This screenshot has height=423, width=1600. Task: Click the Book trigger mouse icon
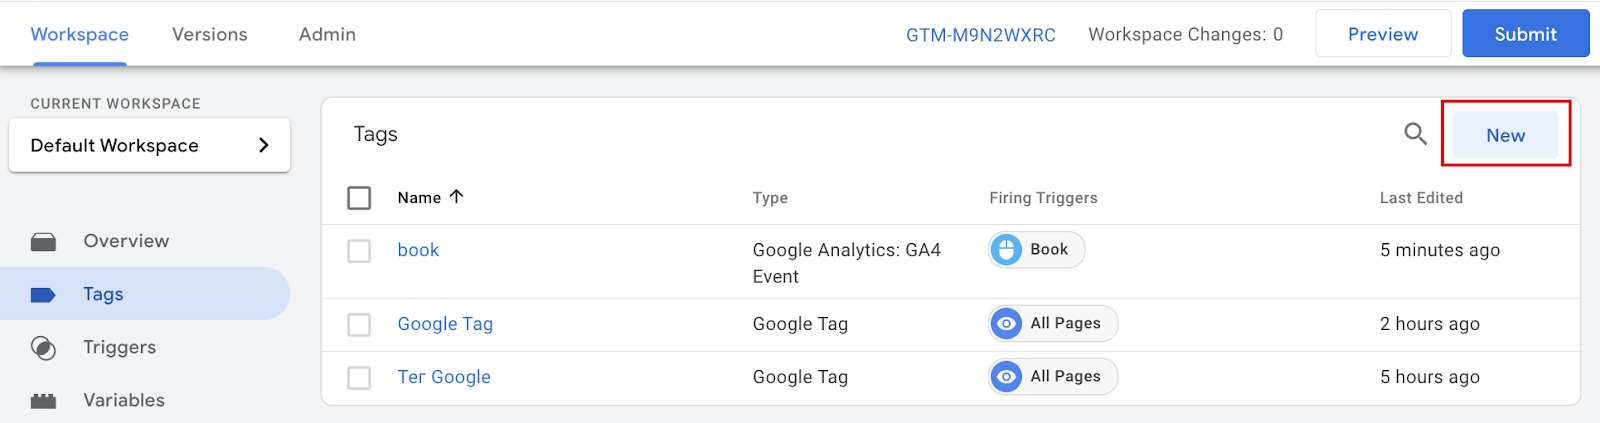1007,250
